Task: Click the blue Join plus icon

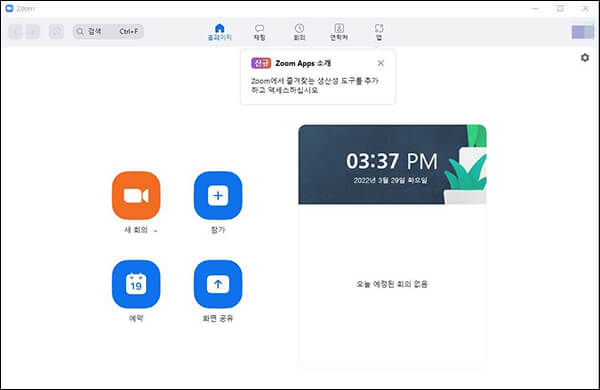Action: [x=218, y=196]
